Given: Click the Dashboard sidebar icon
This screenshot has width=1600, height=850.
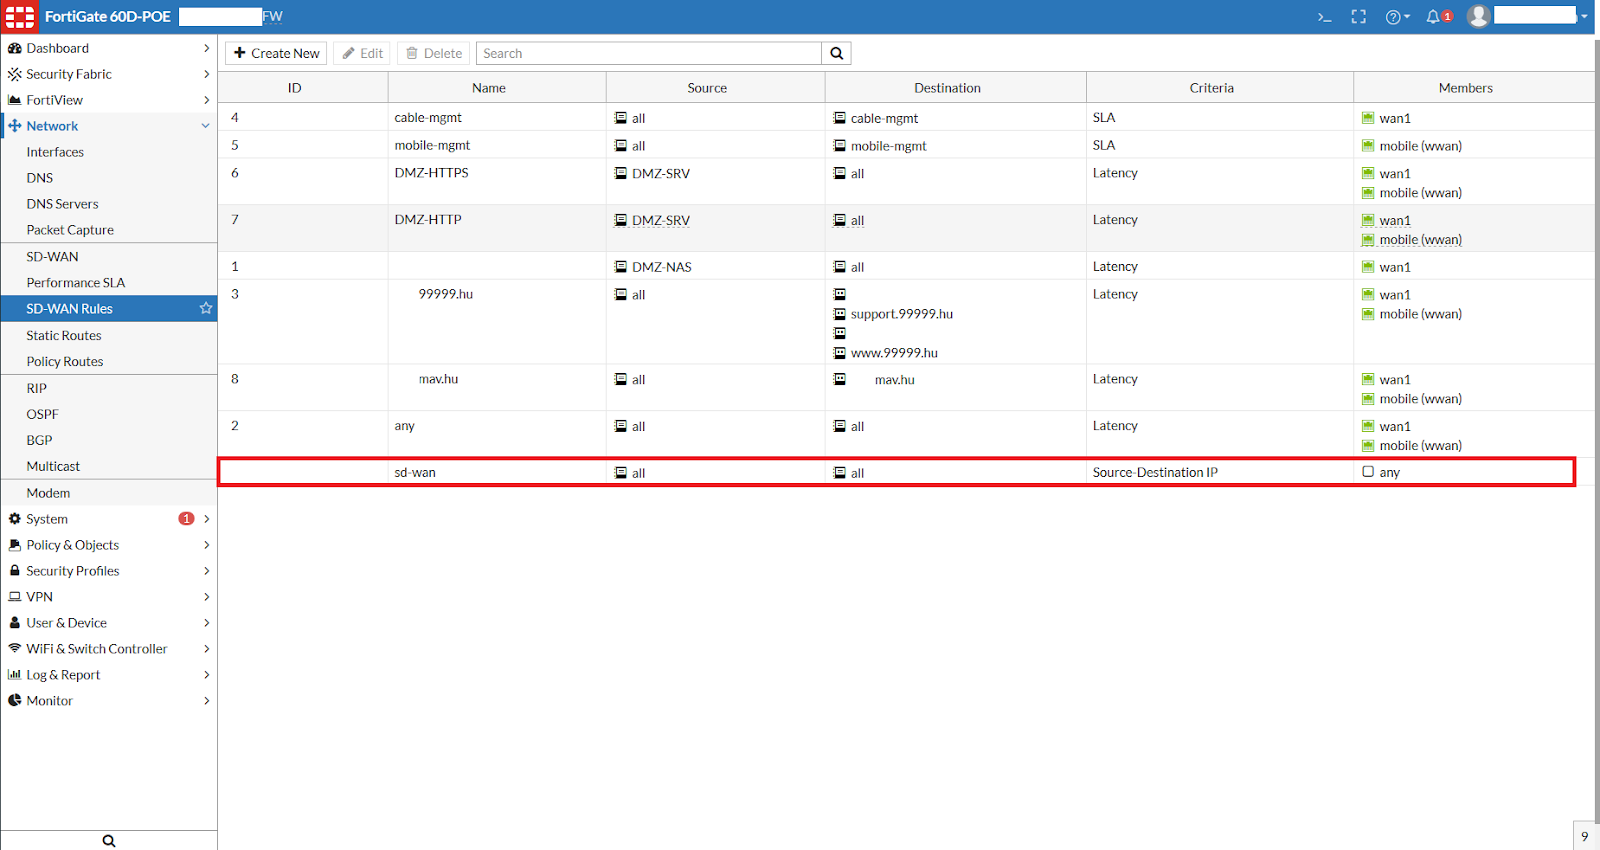Looking at the screenshot, I should (15, 48).
